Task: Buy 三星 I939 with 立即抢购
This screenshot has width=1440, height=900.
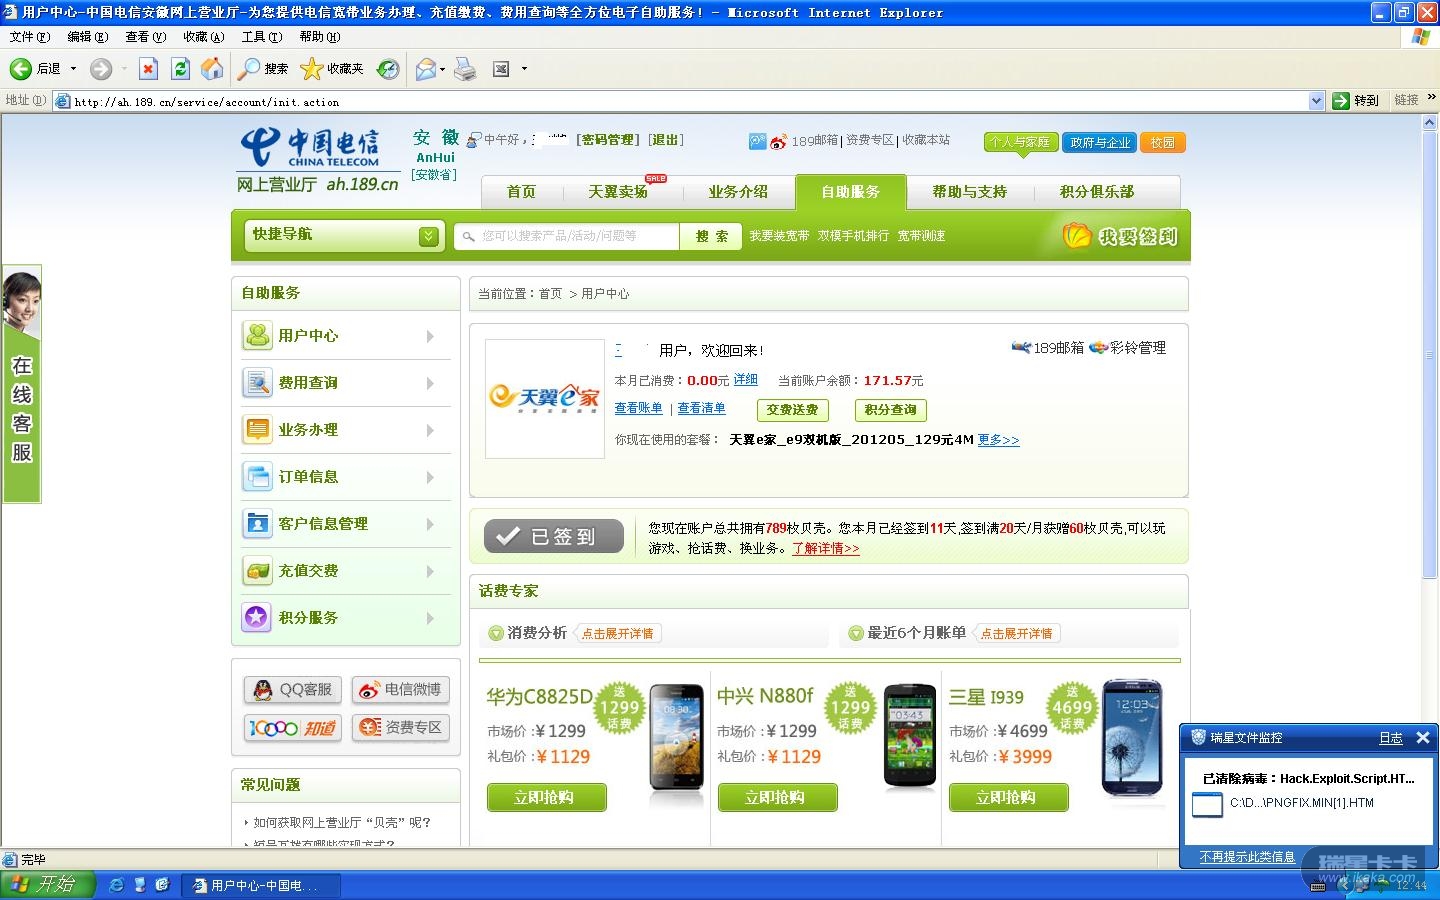Action: click(1008, 797)
